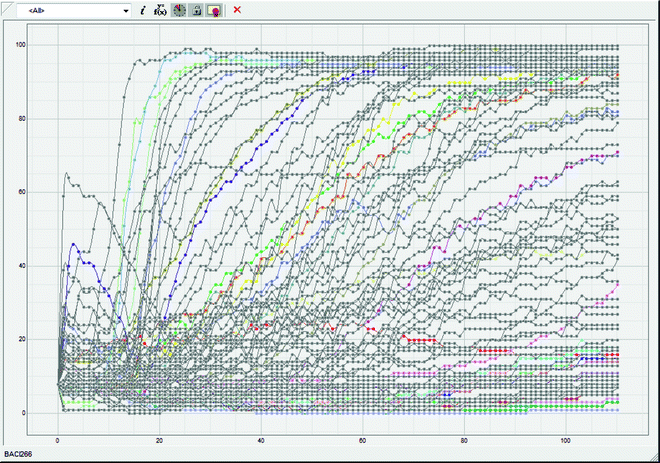Image resolution: width=660 pixels, height=463 pixels.
Task: Toggle the padlock lock icon
Action: (x=196, y=10)
